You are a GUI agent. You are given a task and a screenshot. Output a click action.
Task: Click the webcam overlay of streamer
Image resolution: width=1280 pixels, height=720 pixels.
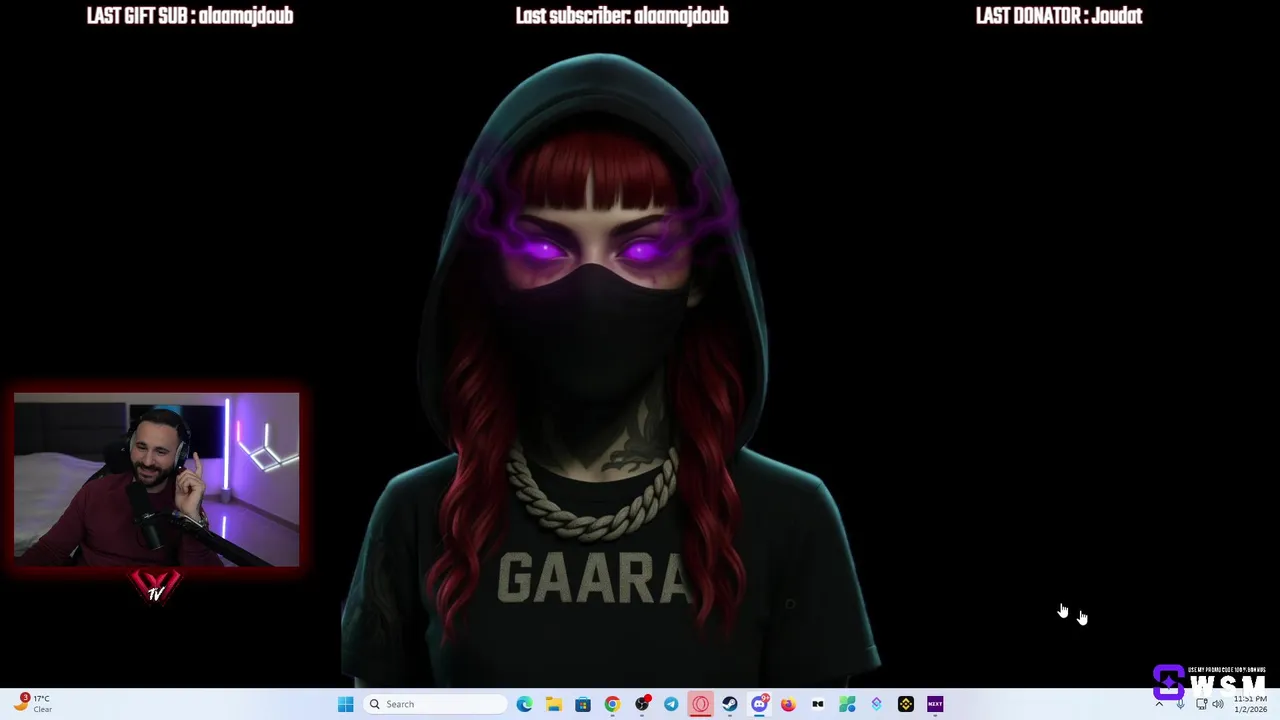[x=156, y=480]
